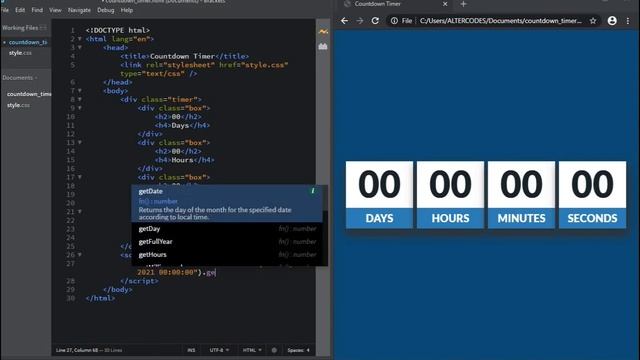The width and height of the screenshot is (640, 360).
Task: Open UTF-8 encoding dropdown
Action: click(x=219, y=350)
